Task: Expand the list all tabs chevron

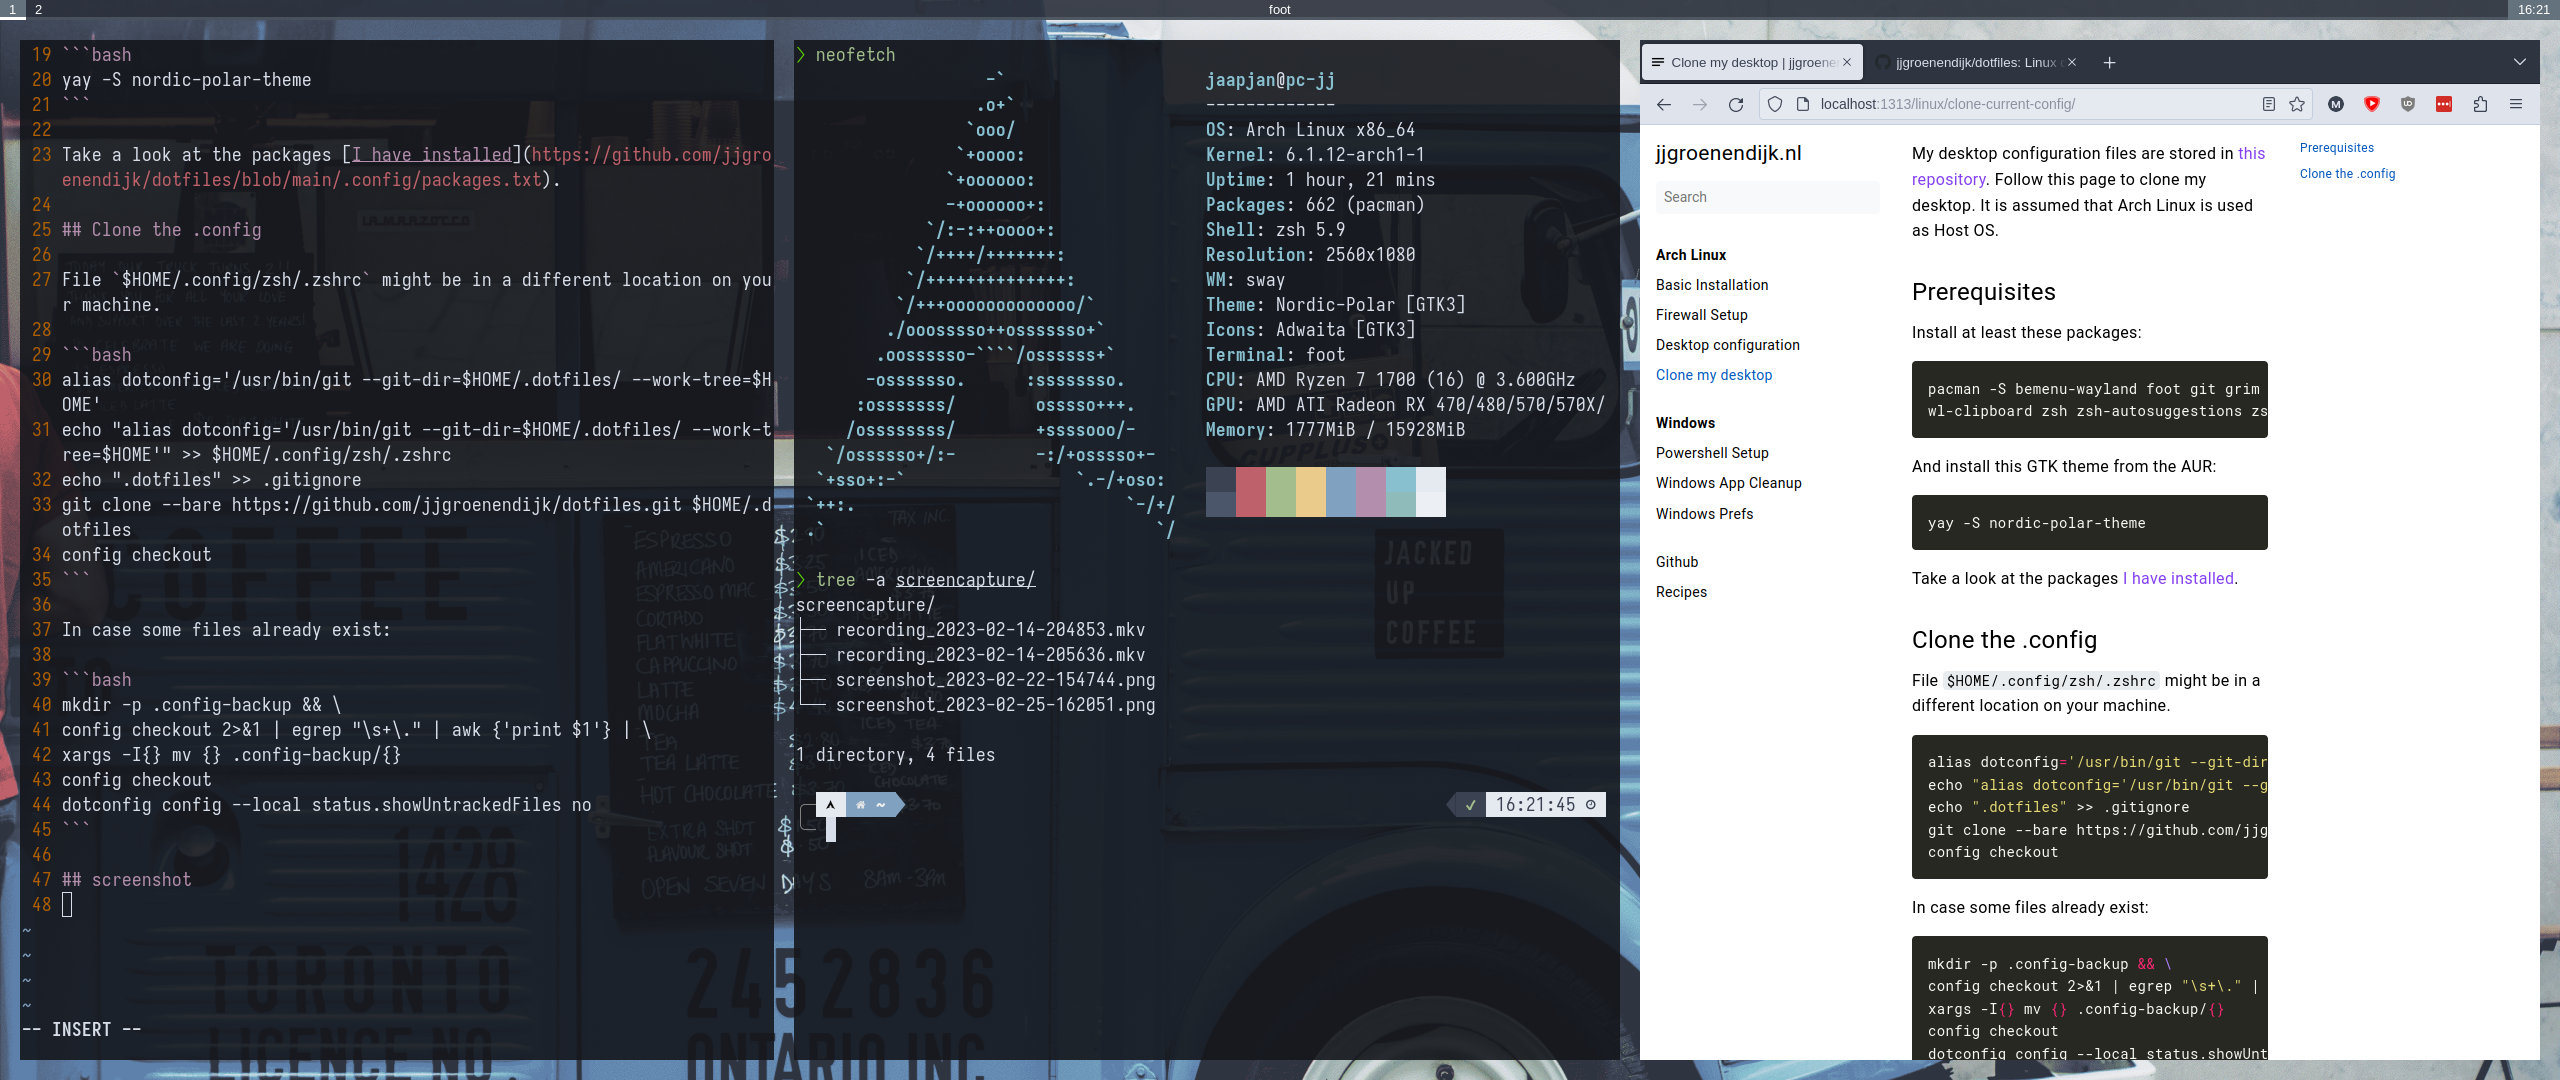Action: click(x=2520, y=62)
